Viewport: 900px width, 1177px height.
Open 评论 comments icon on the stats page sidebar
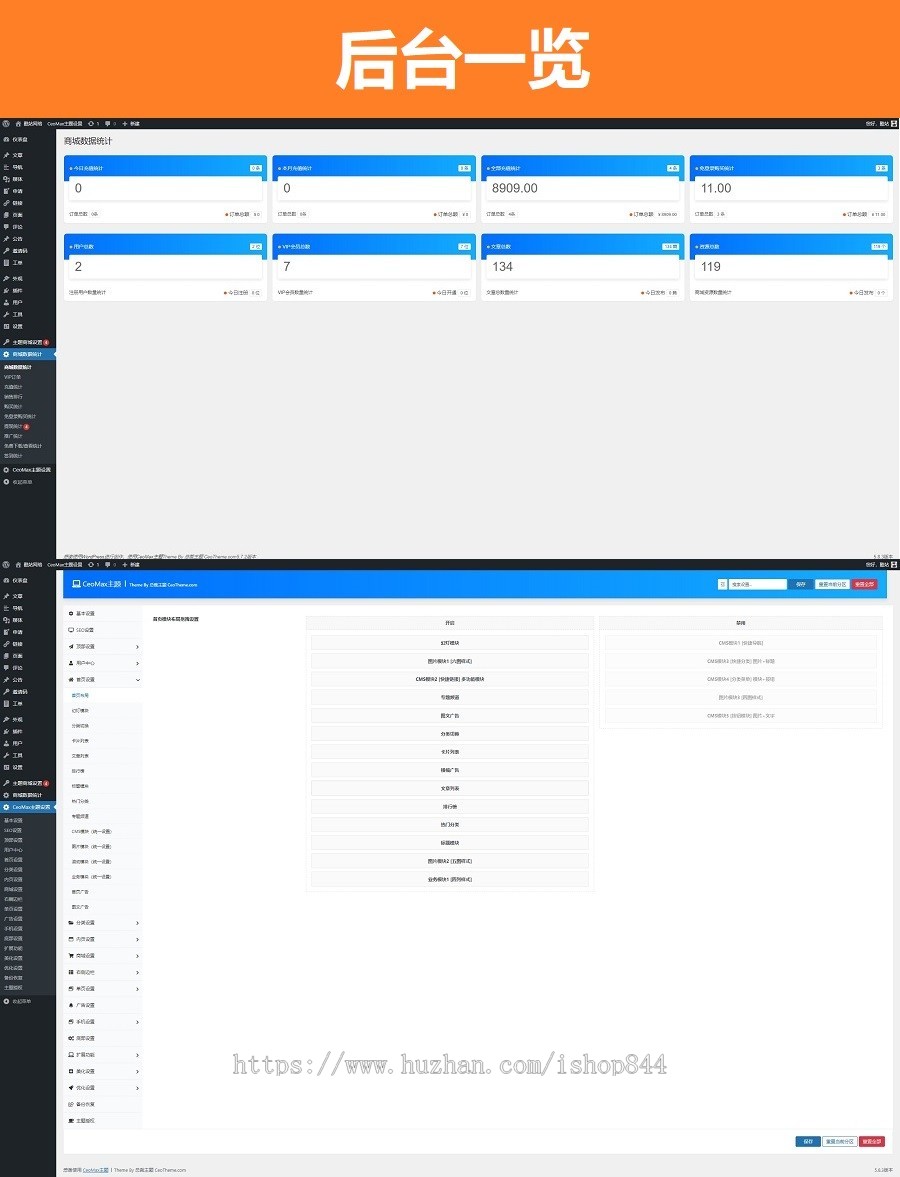tap(6, 227)
